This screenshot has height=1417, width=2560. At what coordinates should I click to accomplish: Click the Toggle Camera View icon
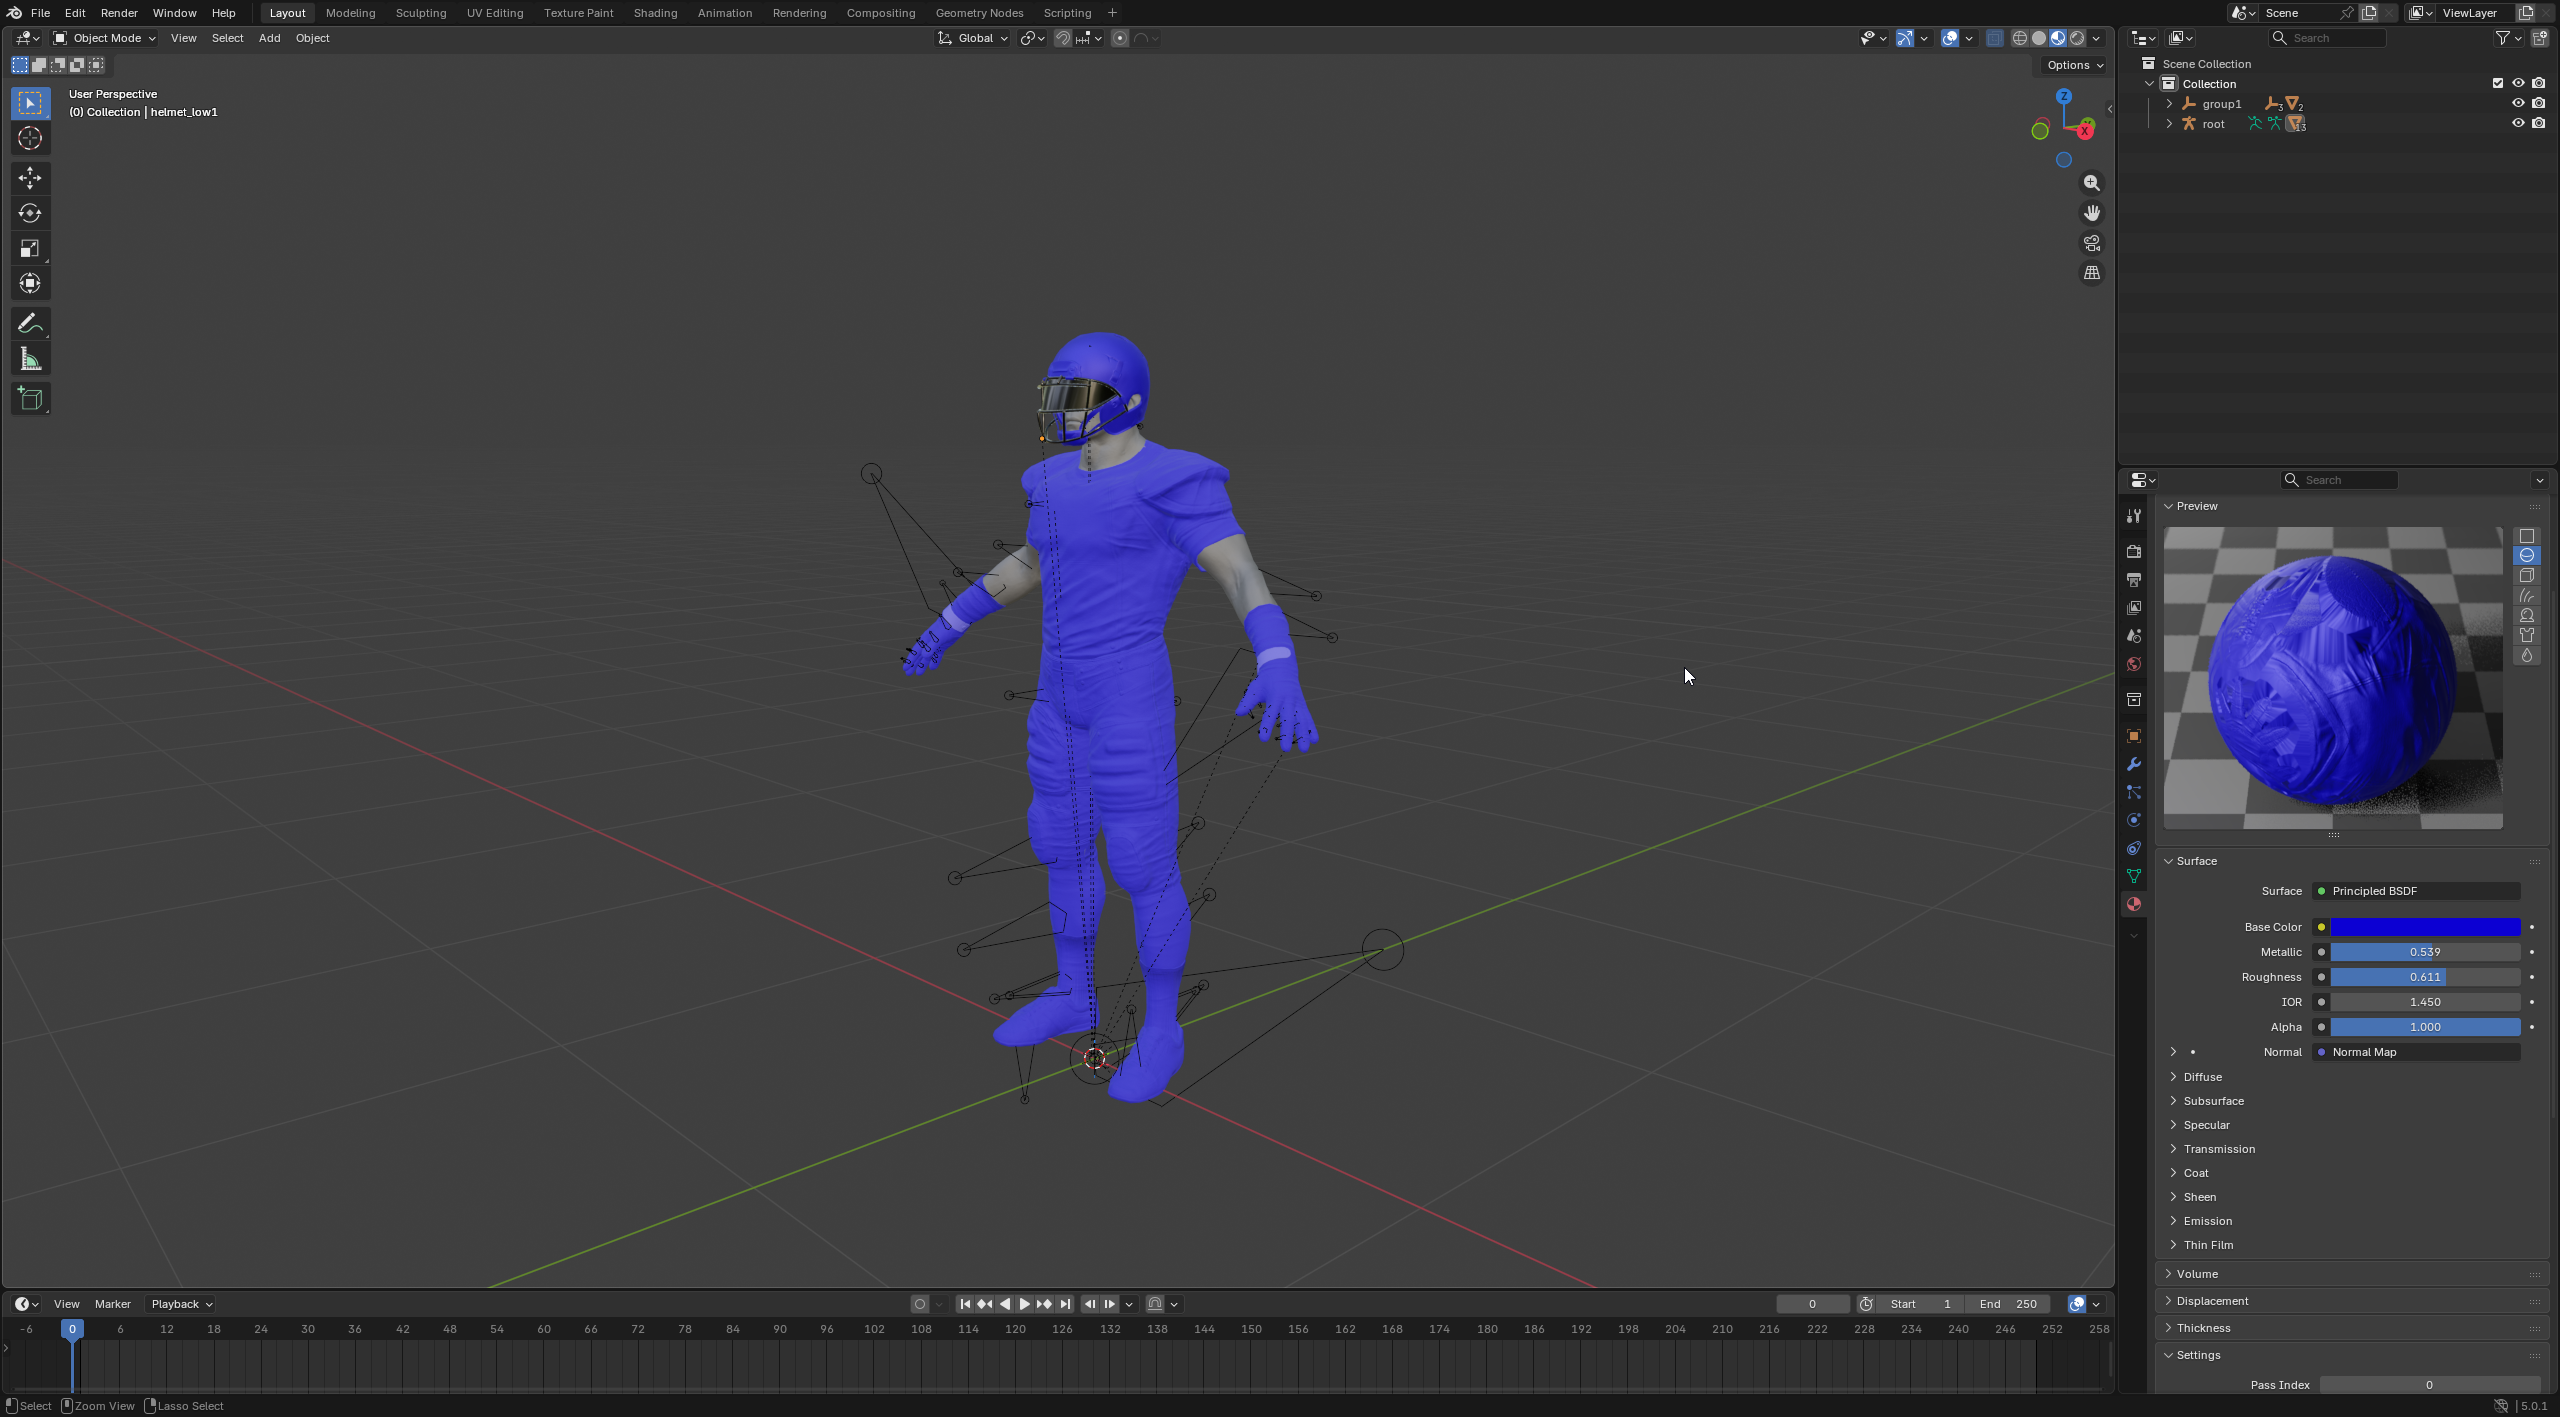click(2091, 243)
